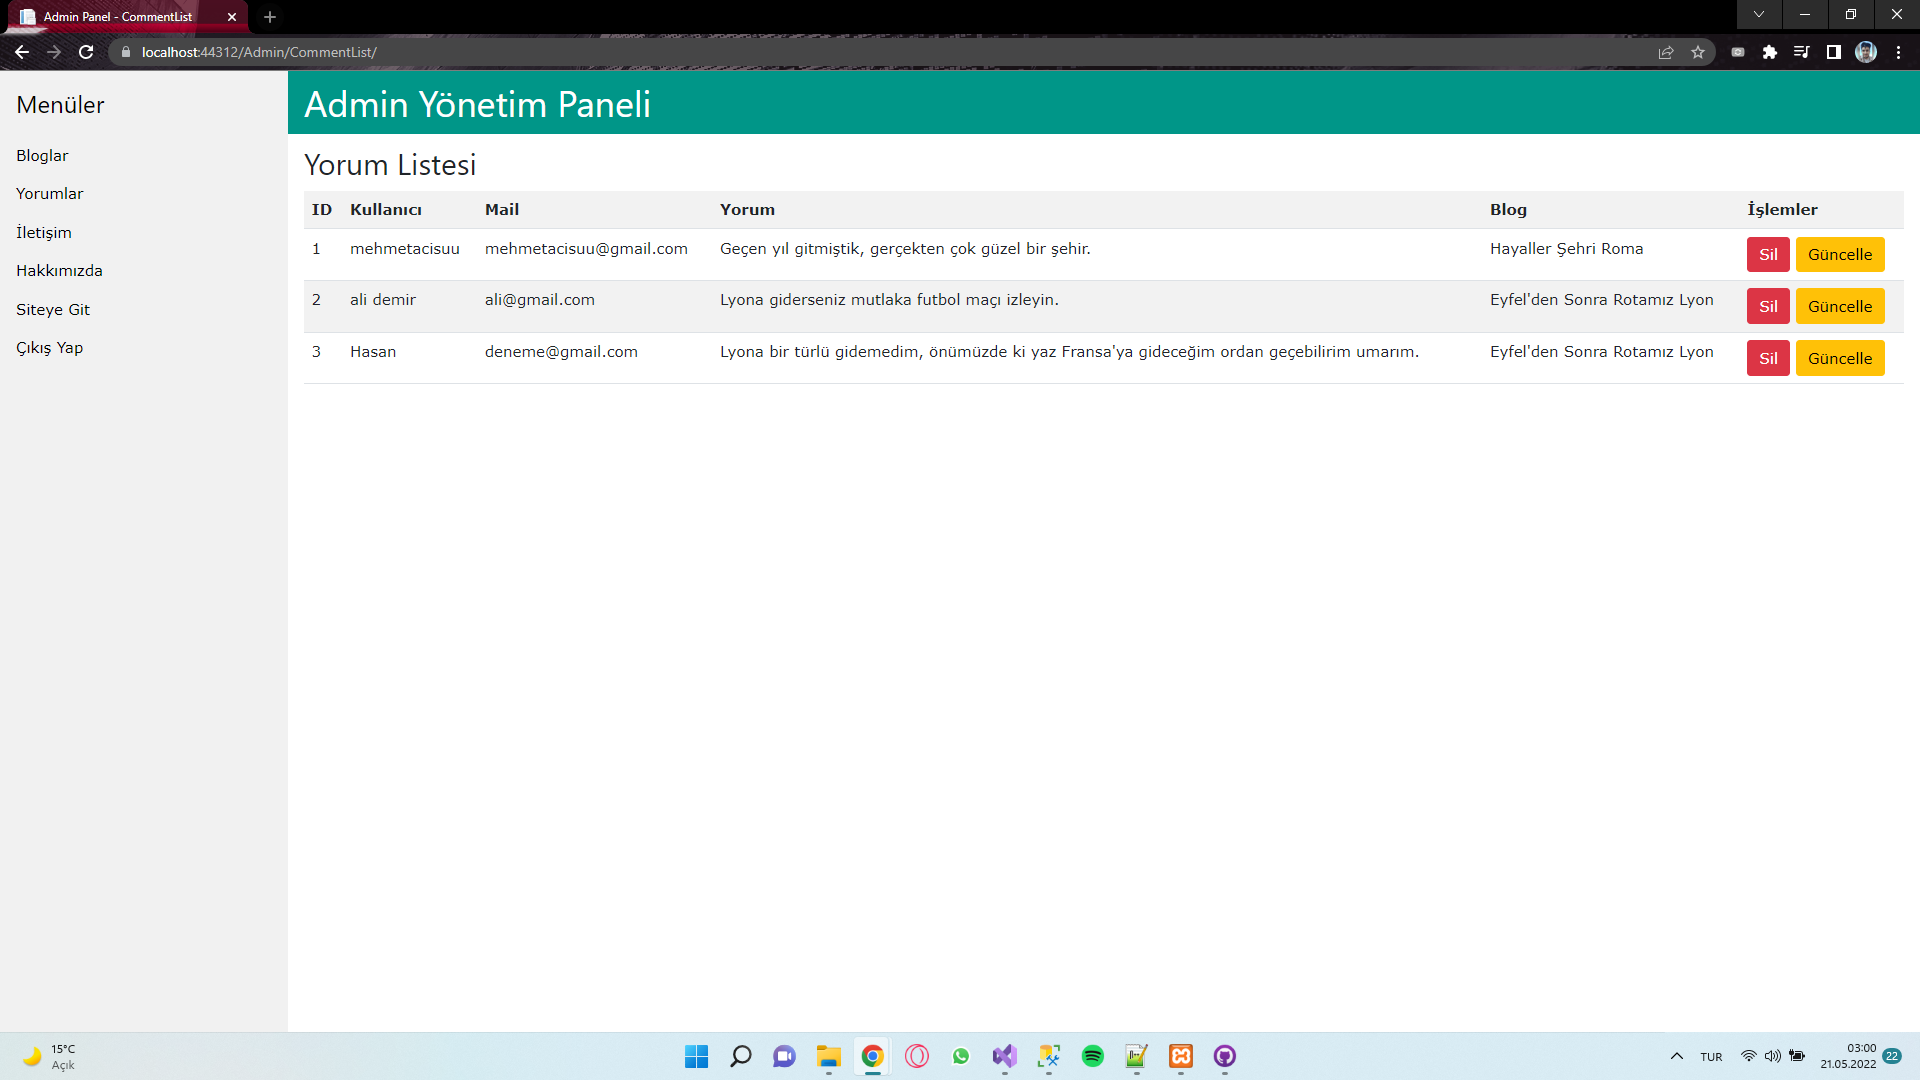Reload the page with the refresh icon

pyautogui.click(x=86, y=52)
